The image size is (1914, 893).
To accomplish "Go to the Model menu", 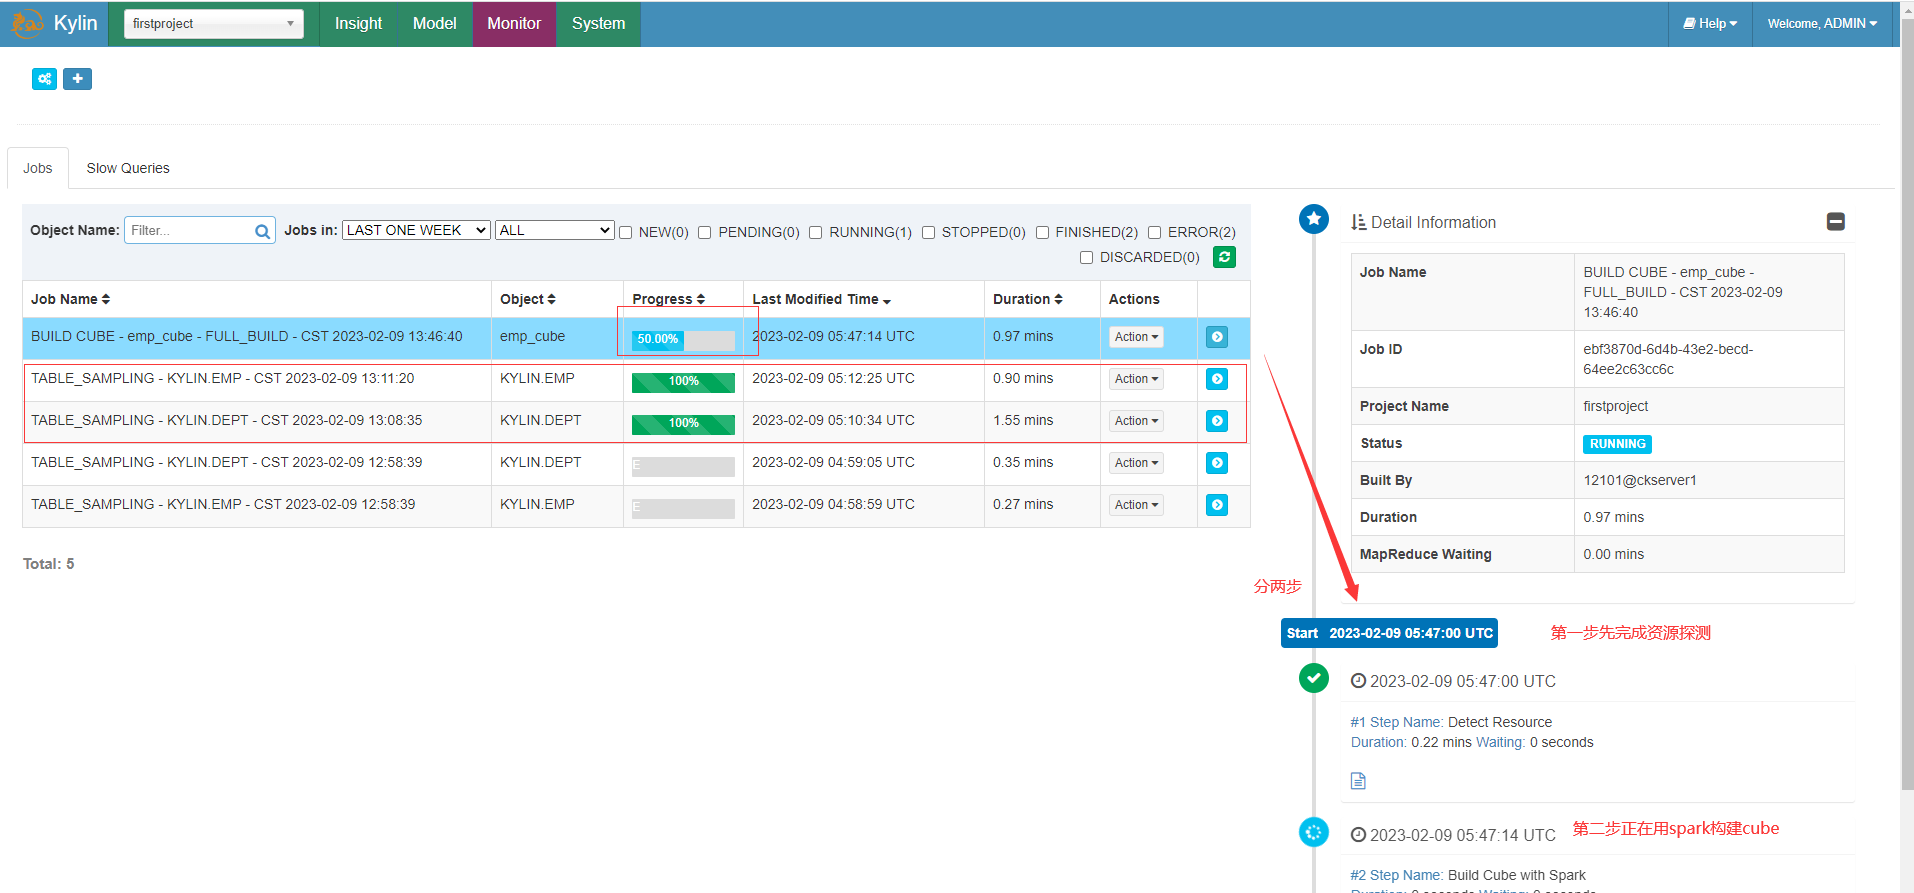I will pos(434,23).
